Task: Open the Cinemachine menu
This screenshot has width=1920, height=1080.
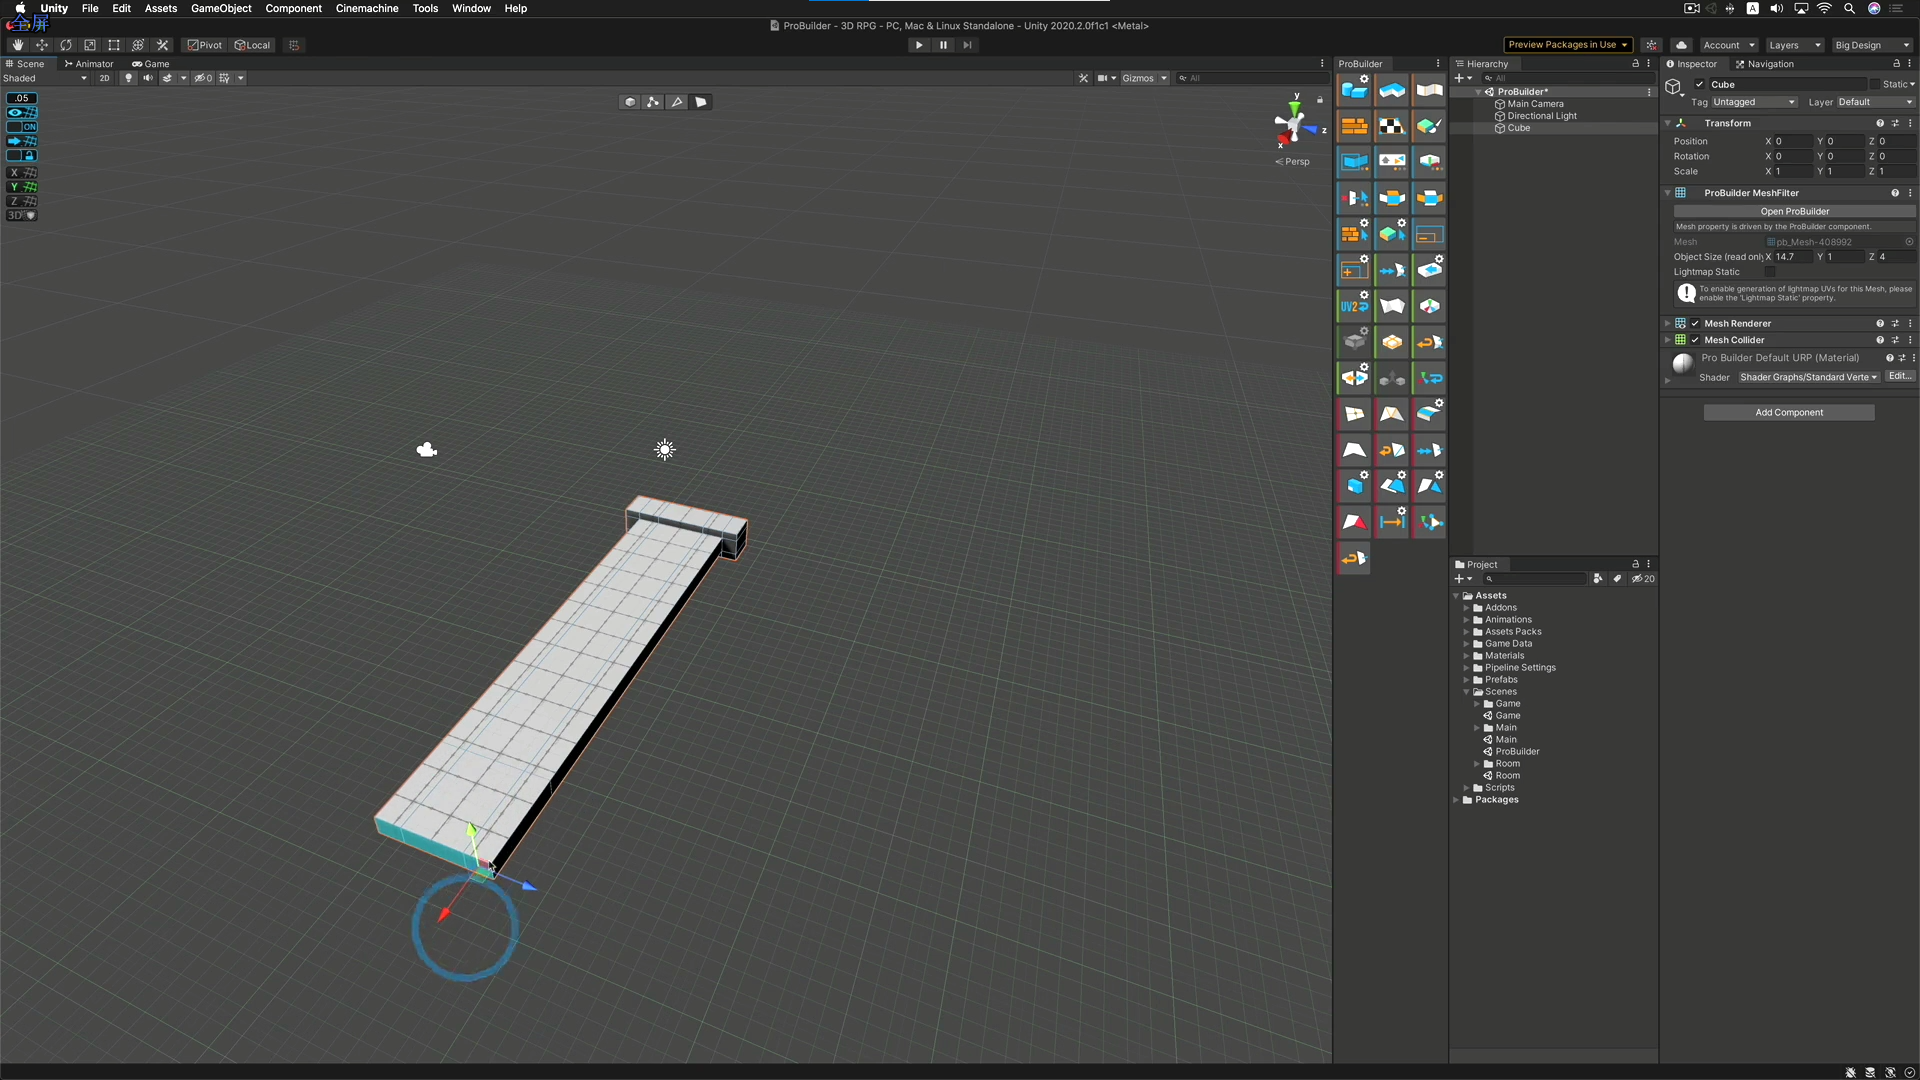Action: 366,8
